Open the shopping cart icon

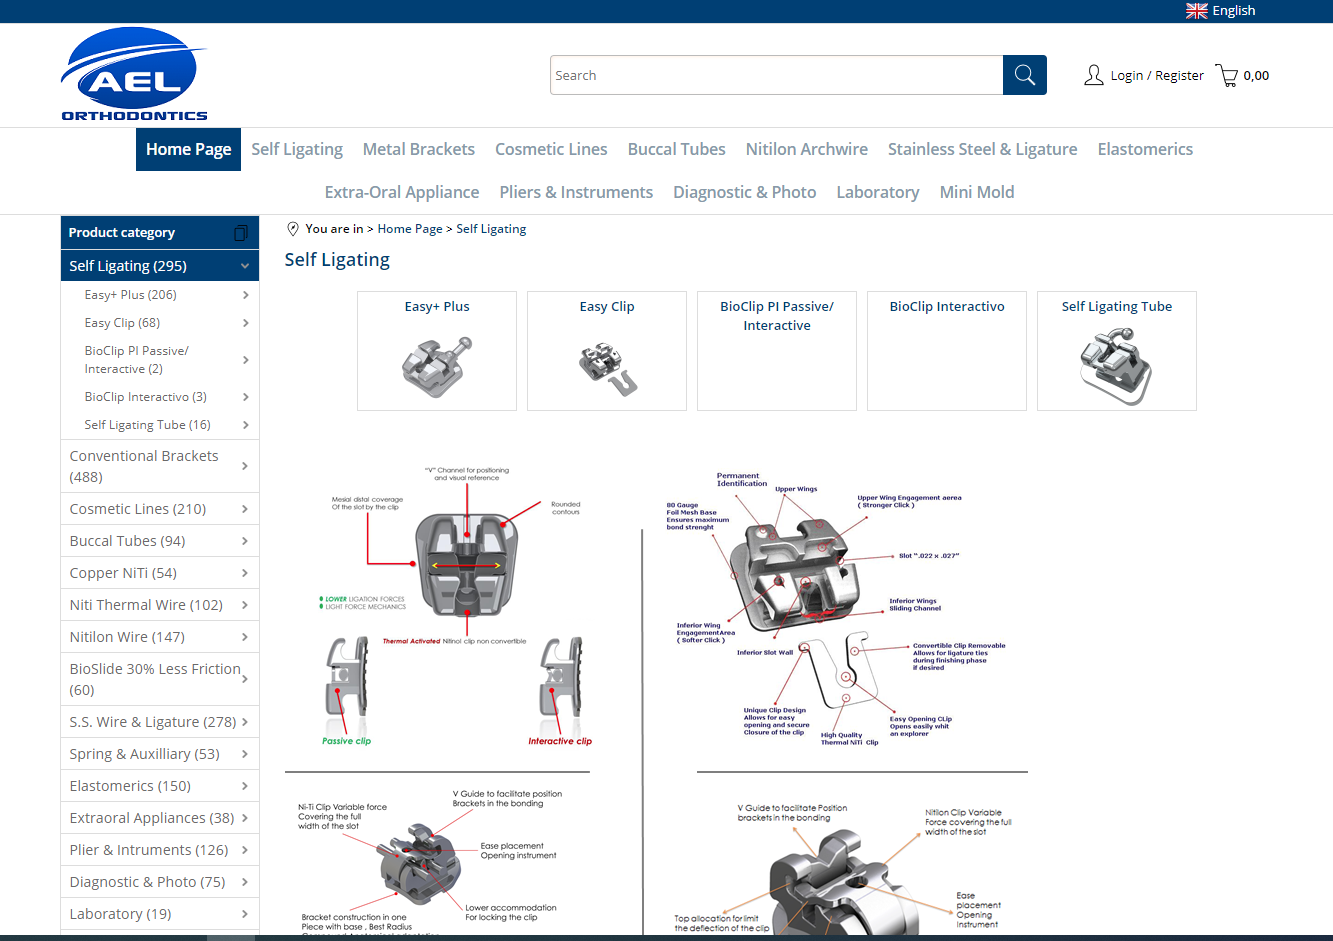tap(1227, 75)
